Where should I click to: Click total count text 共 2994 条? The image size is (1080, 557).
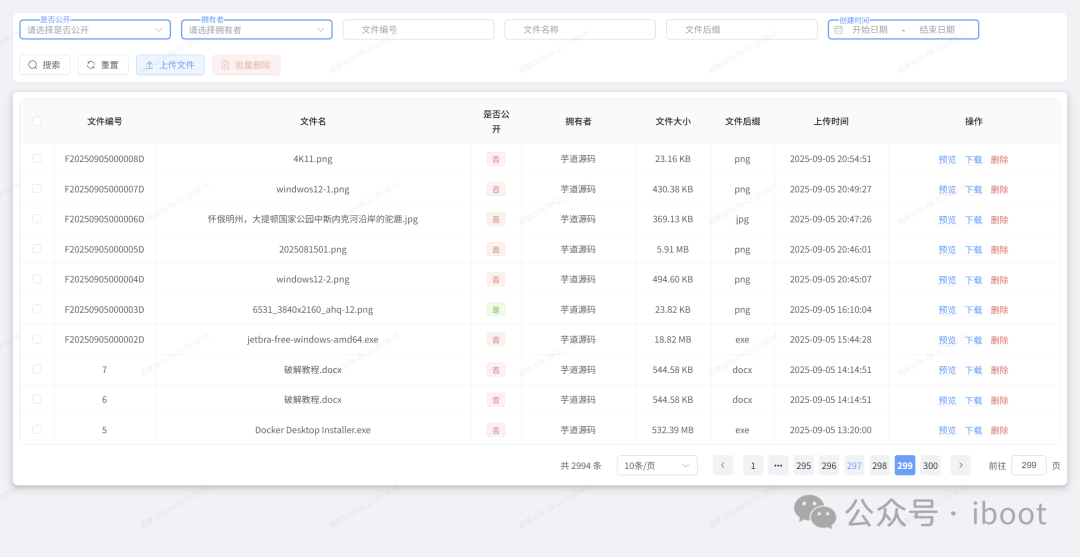581,465
